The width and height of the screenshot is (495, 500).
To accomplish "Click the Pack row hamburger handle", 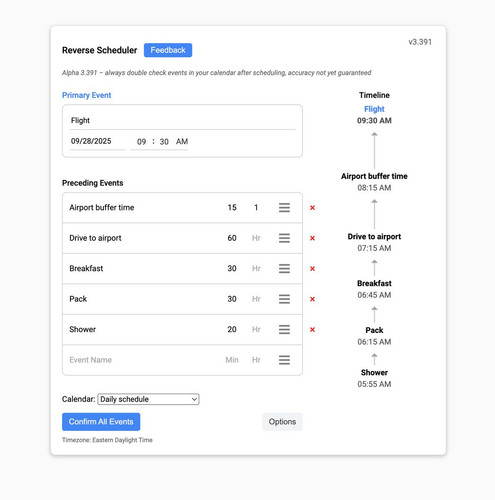I will [x=284, y=299].
